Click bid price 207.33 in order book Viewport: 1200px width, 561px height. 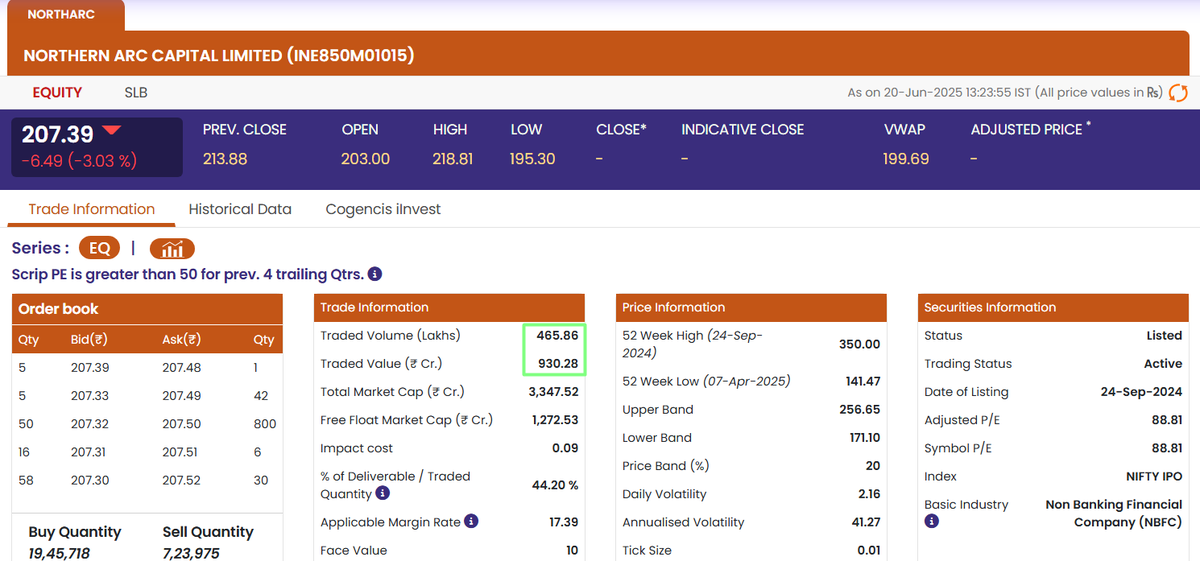[90, 396]
